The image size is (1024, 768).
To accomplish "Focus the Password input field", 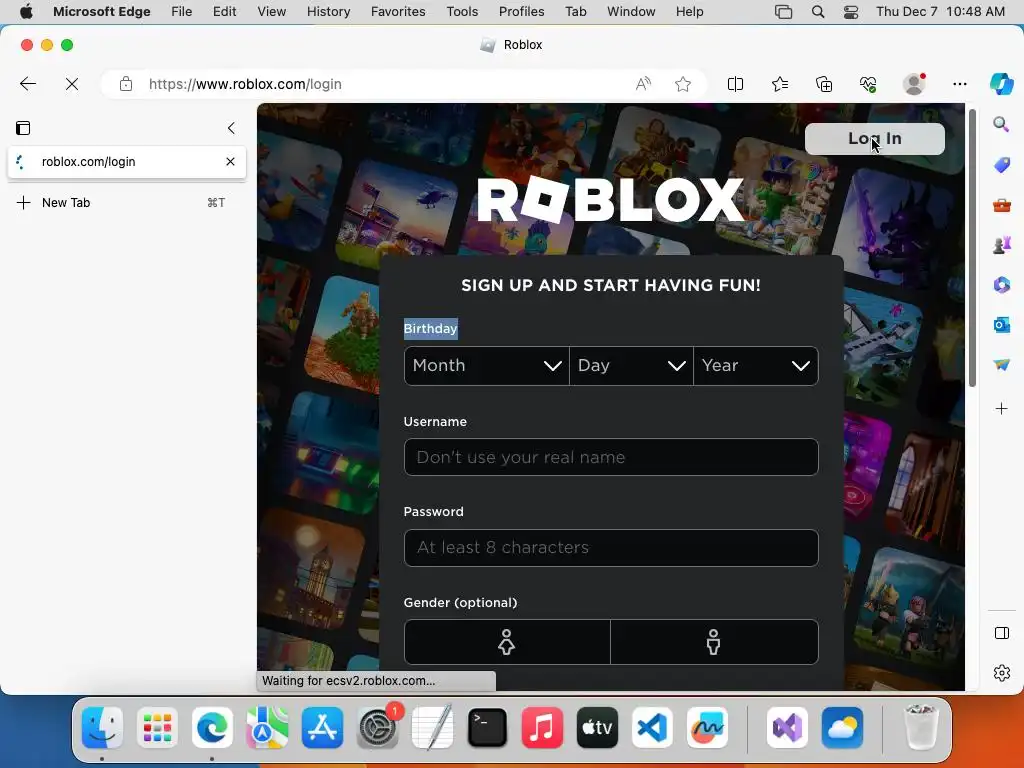I will pos(611,547).
